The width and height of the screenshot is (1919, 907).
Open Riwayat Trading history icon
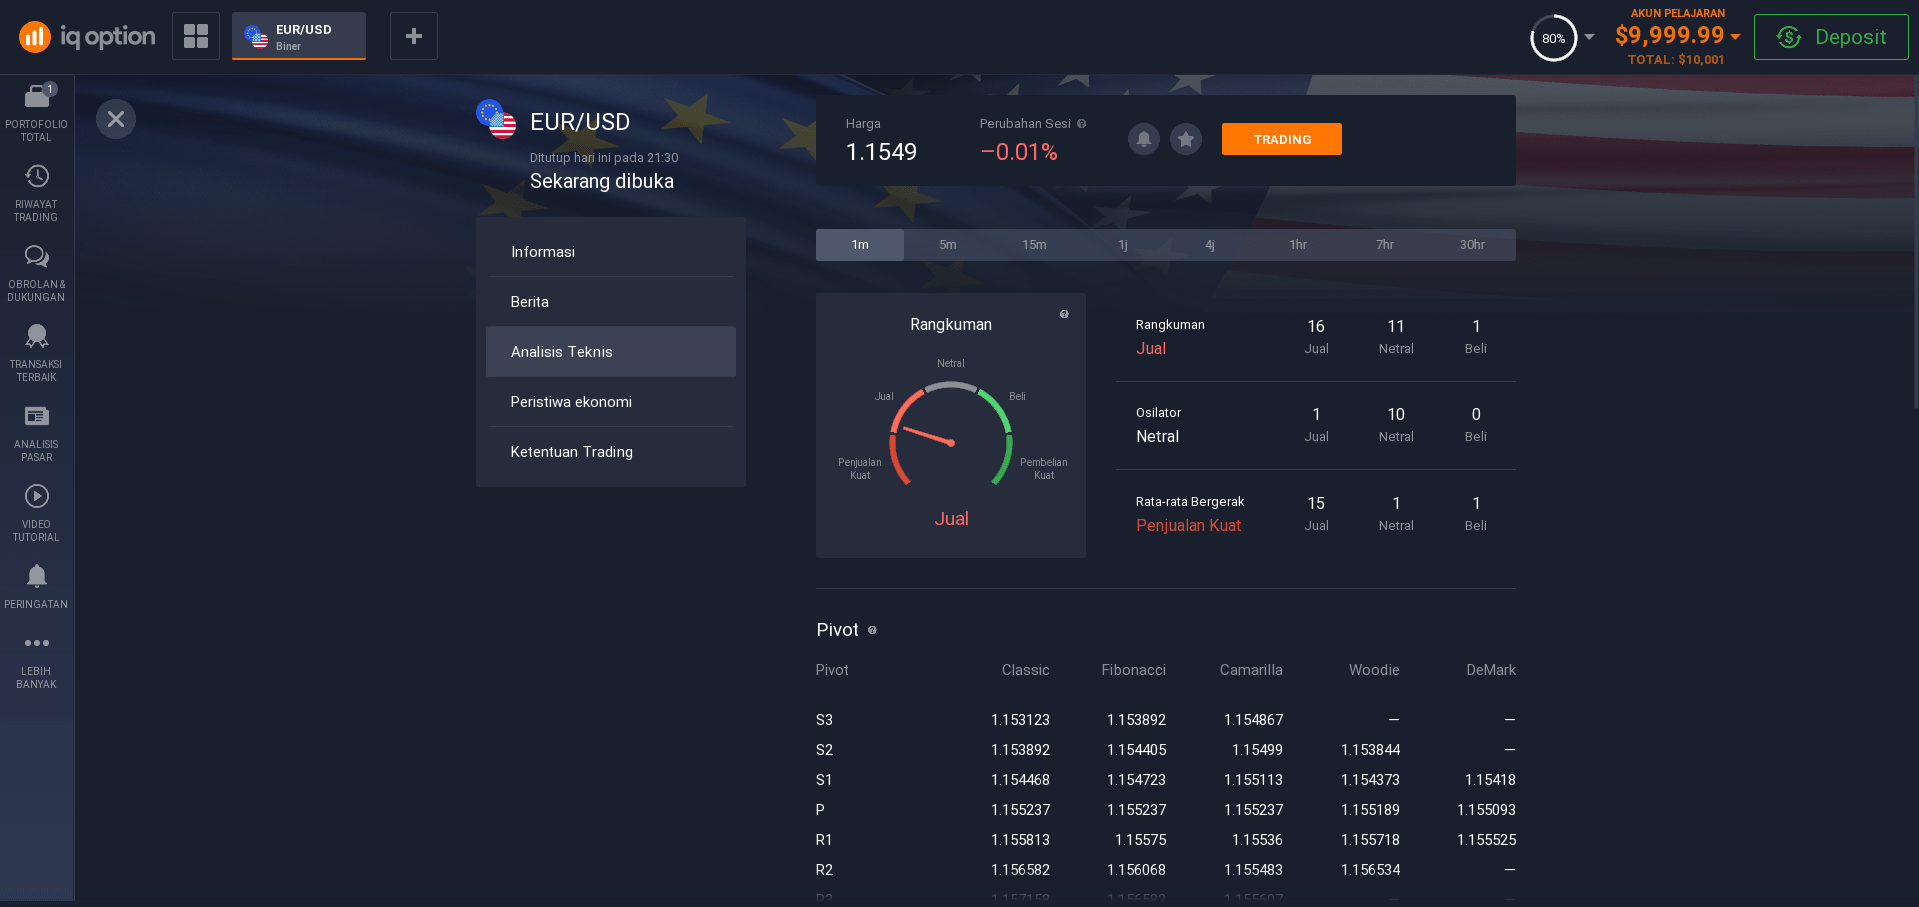click(x=36, y=178)
